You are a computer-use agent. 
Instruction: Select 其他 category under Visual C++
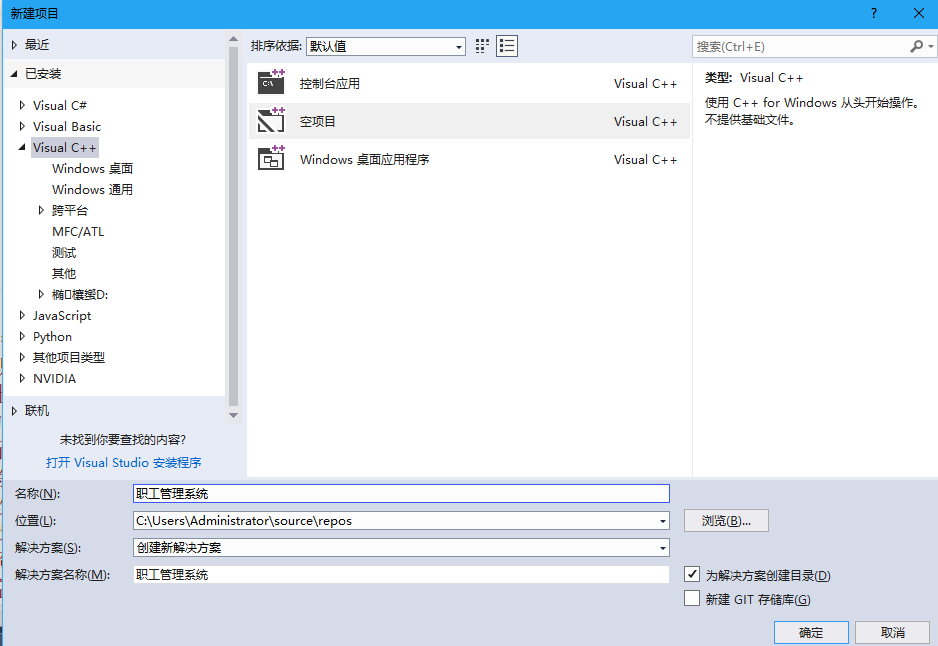[64, 273]
